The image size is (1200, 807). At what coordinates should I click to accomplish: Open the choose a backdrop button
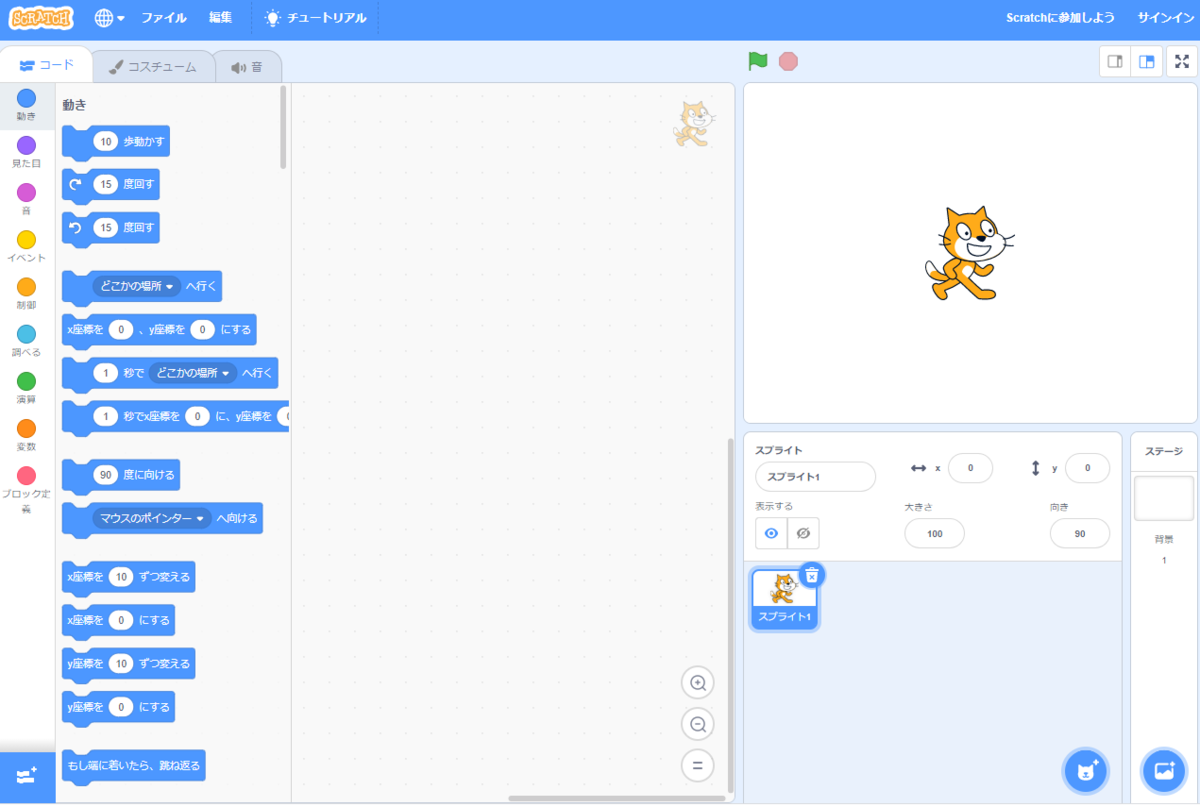tap(1164, 771)
